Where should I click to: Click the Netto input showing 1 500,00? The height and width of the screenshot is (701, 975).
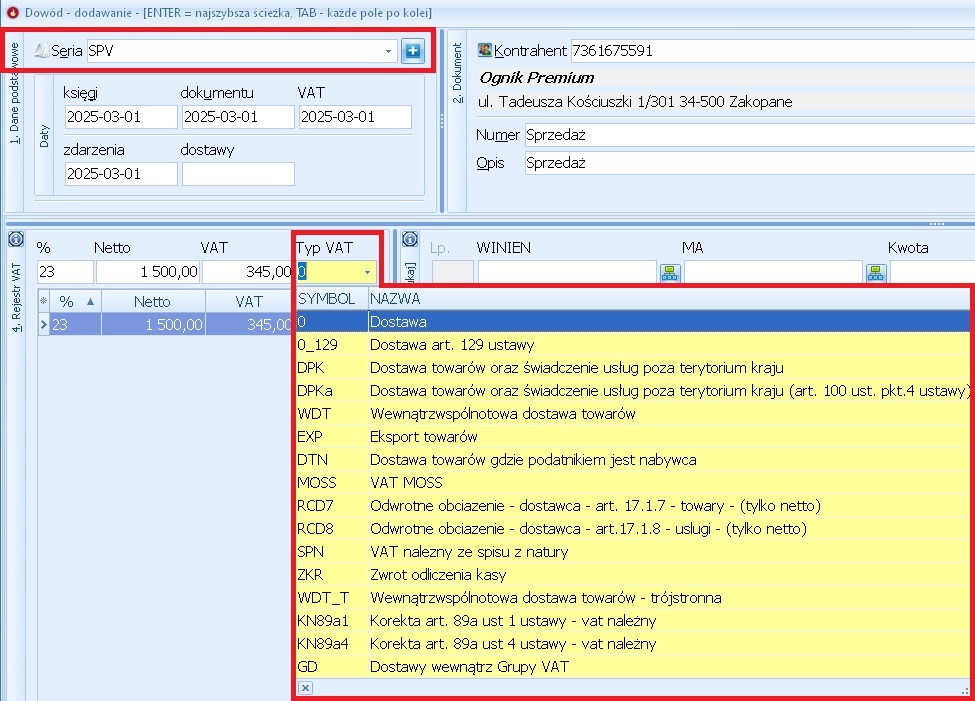[x=148, y=272]
